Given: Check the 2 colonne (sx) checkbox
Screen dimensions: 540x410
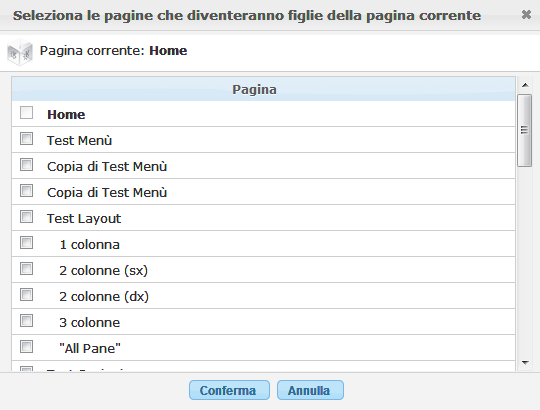Looking at the screenshot, I should tap(27, 269).
